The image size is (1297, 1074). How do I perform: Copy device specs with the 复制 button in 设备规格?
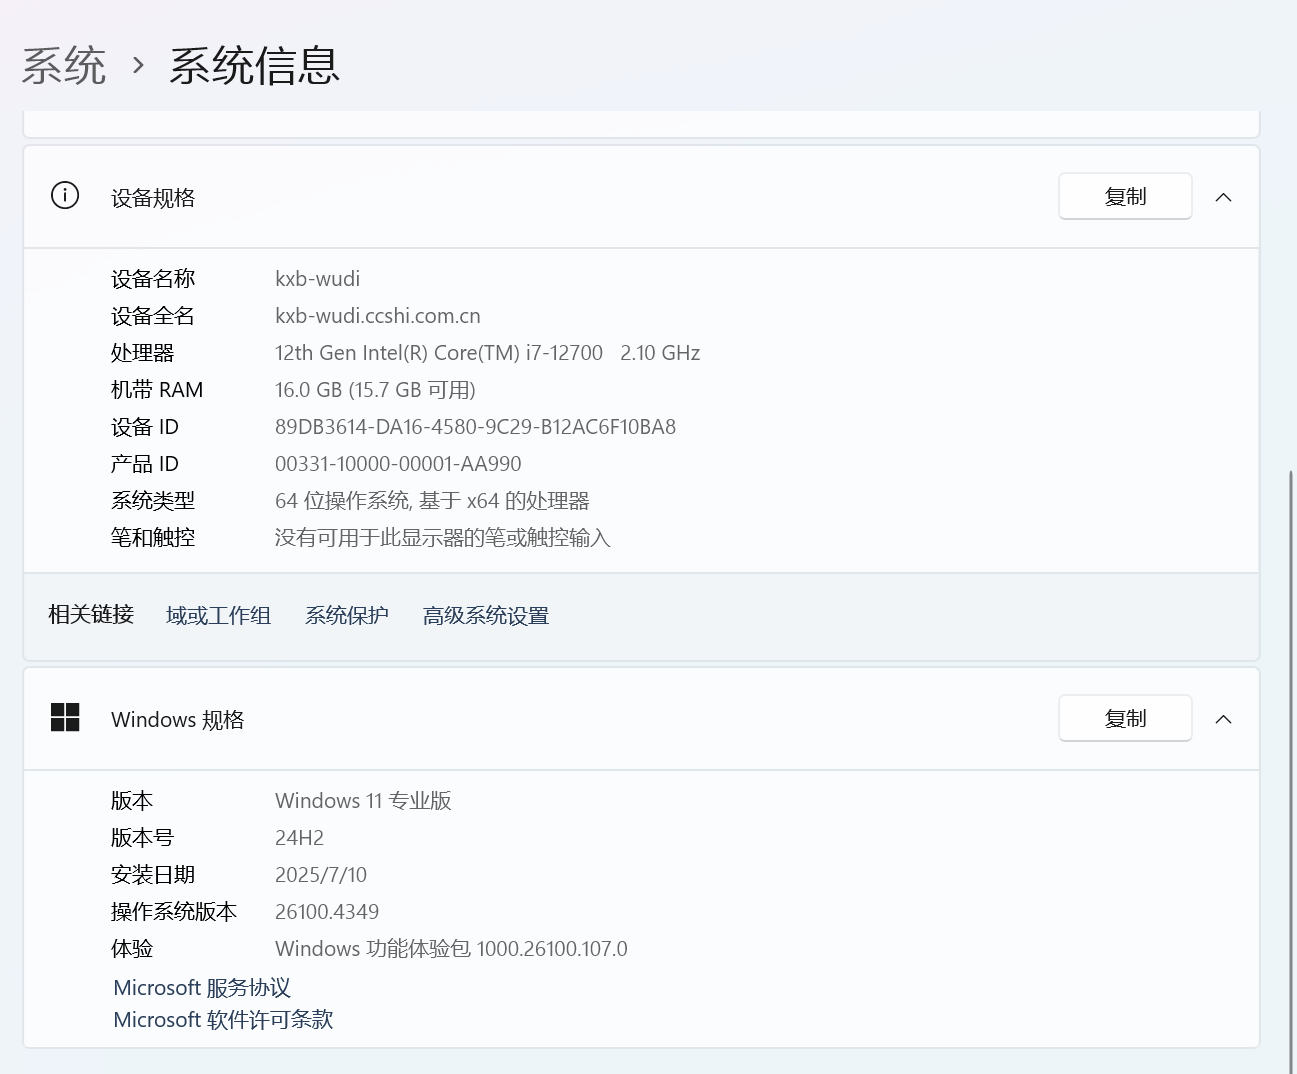point(1125,196)
